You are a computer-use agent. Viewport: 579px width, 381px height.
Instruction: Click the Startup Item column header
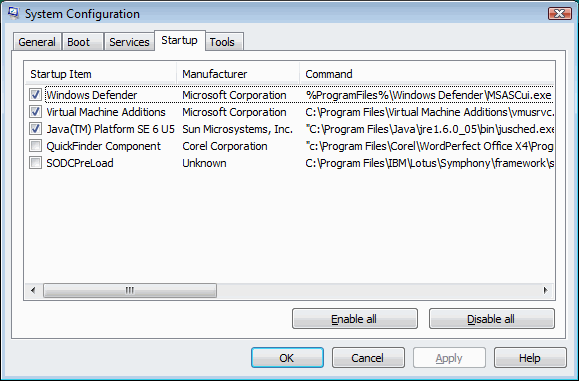pos(101,74)
